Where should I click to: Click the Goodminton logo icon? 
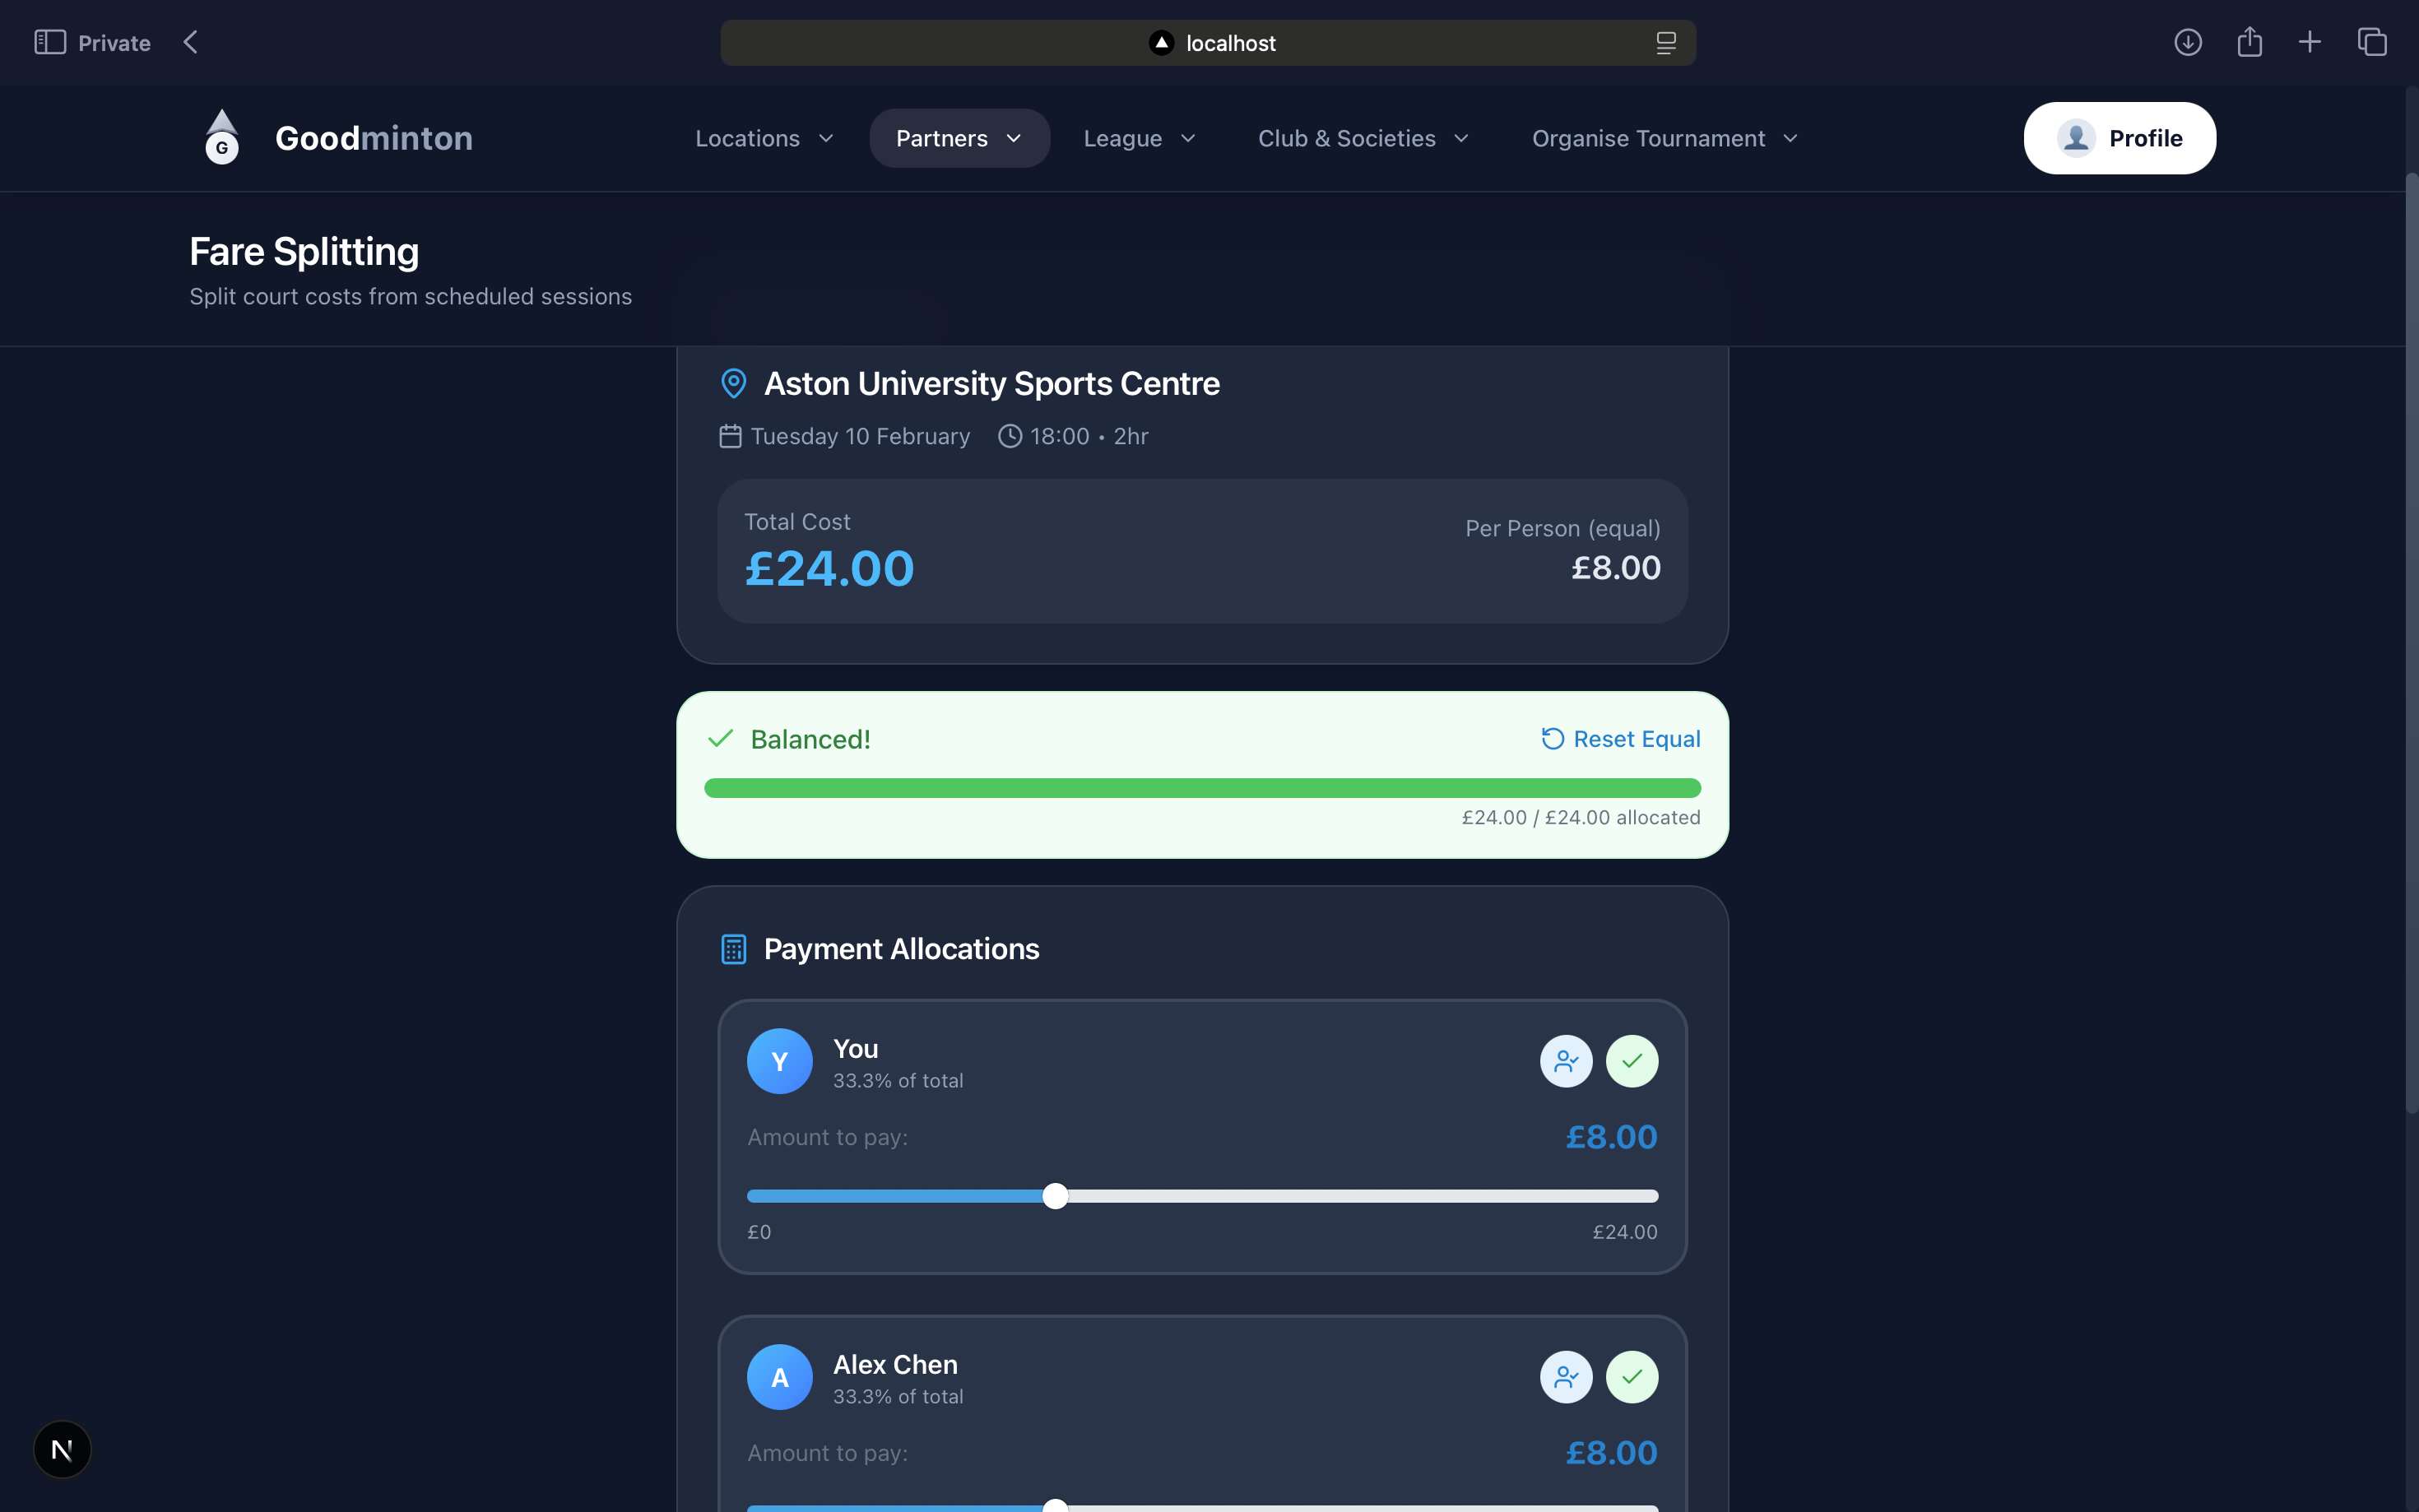[222, 138]
